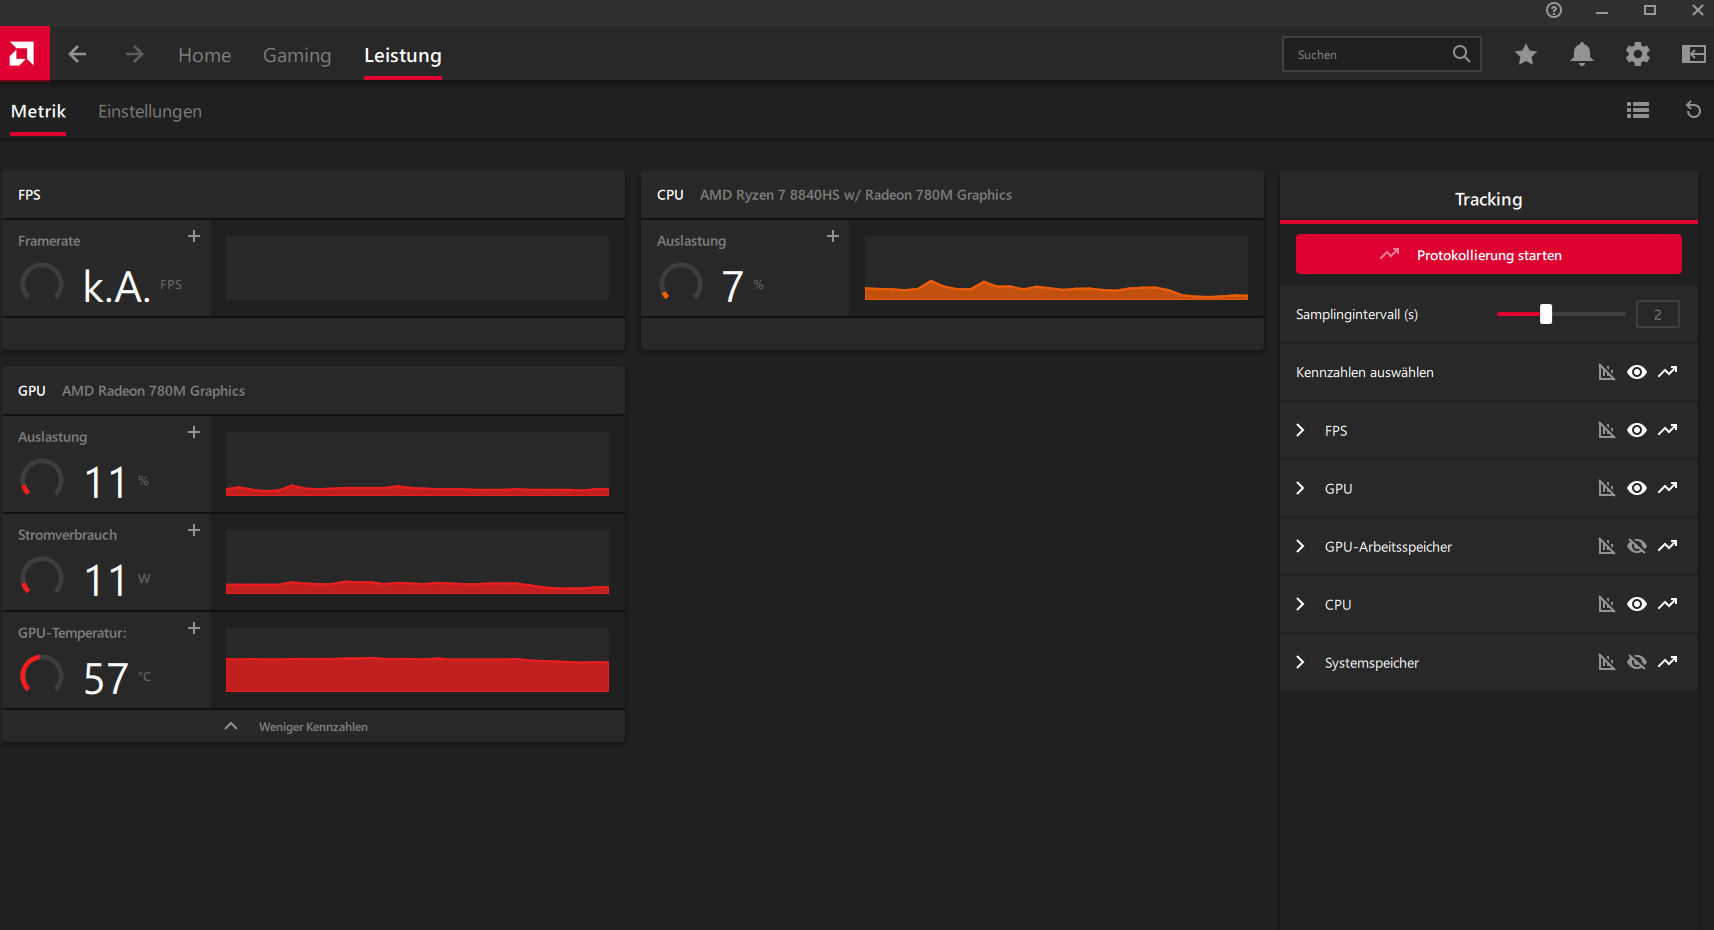Viewport: 1714px width, 930px height.
Task: Click the empty Framerate graph area
Action: click(417, 268)
